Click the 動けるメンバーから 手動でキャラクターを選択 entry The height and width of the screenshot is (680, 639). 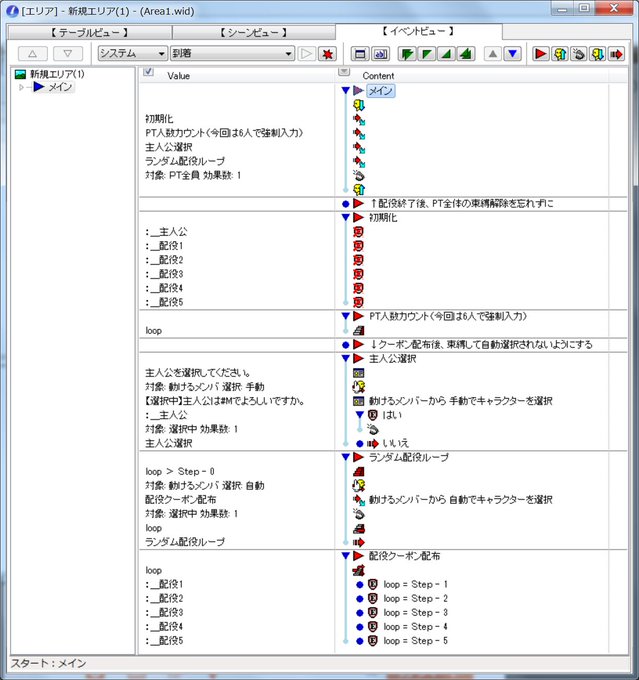click(461, 401)
